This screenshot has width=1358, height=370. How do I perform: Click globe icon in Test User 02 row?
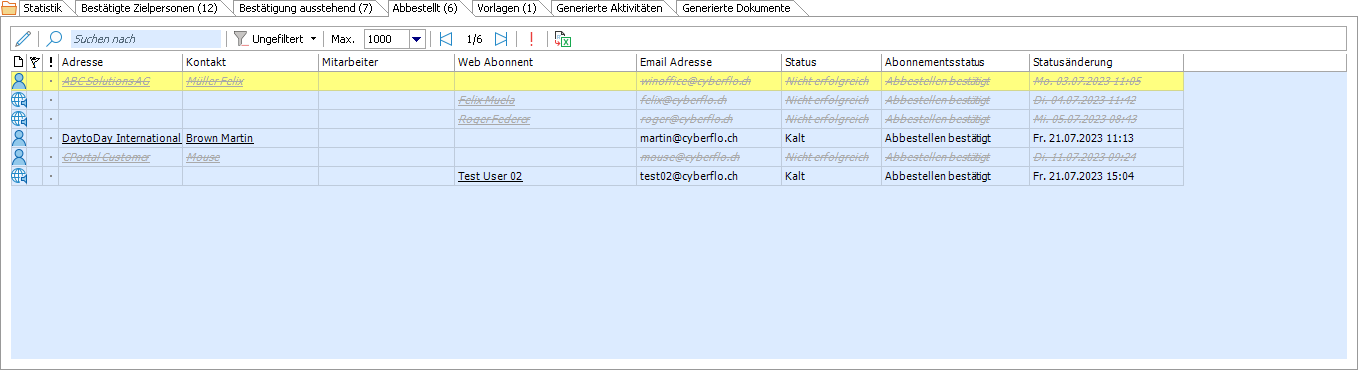(18, 176)
